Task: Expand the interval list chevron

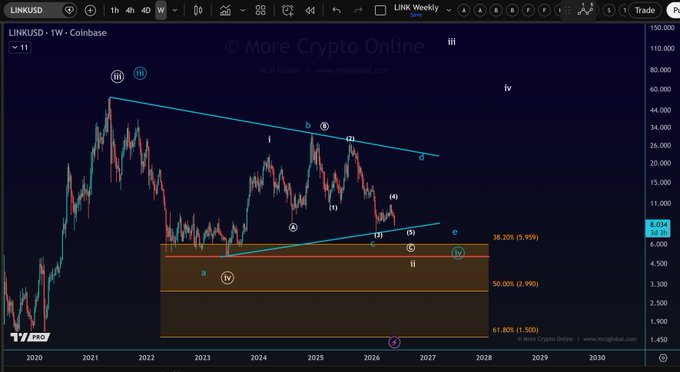Action: click(175, 10)
